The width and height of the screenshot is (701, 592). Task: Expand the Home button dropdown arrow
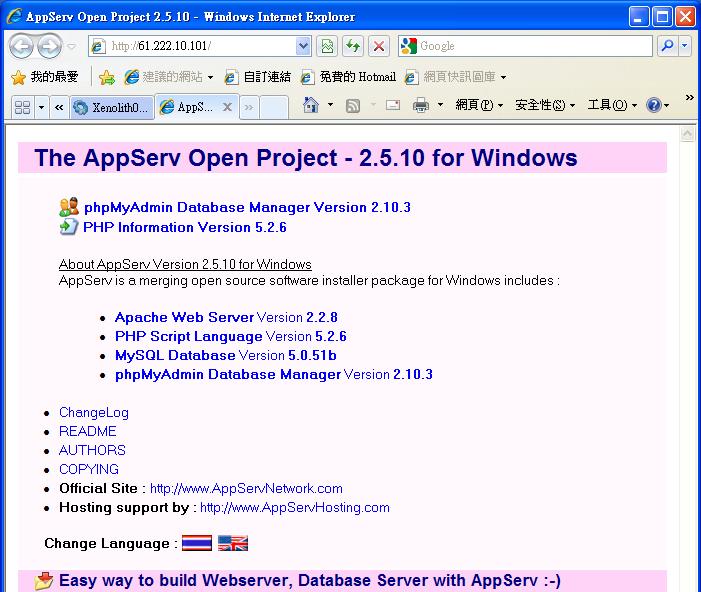point(330,105)
